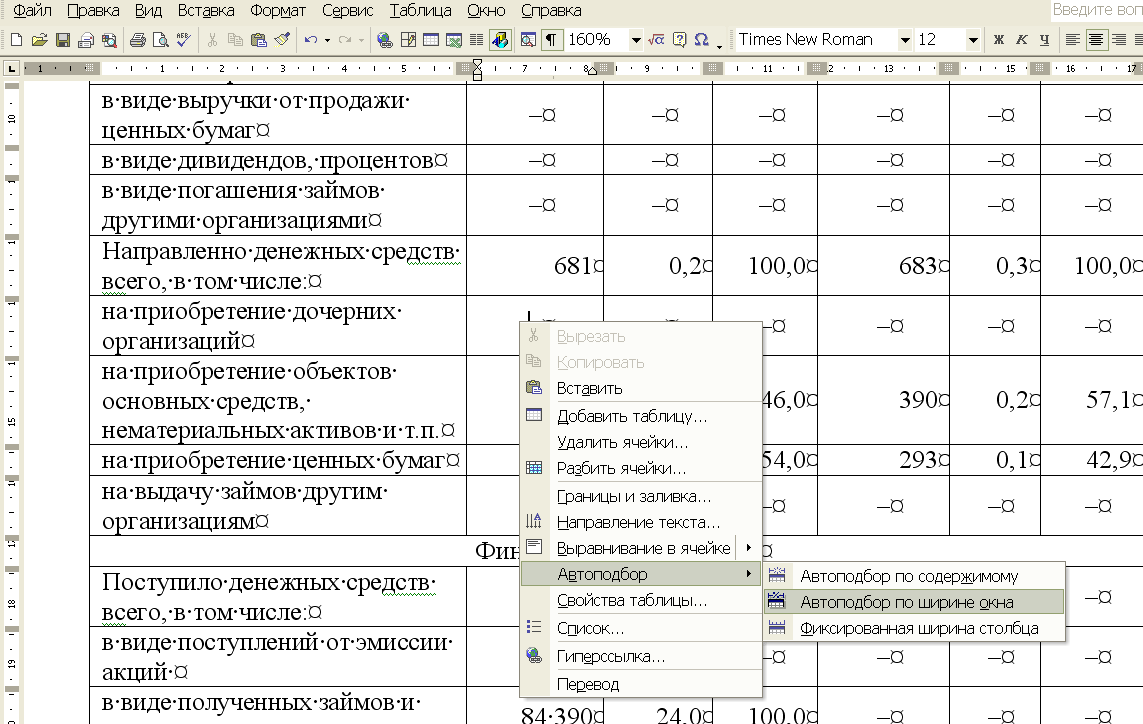Open the Окно menu

(486, 10)
